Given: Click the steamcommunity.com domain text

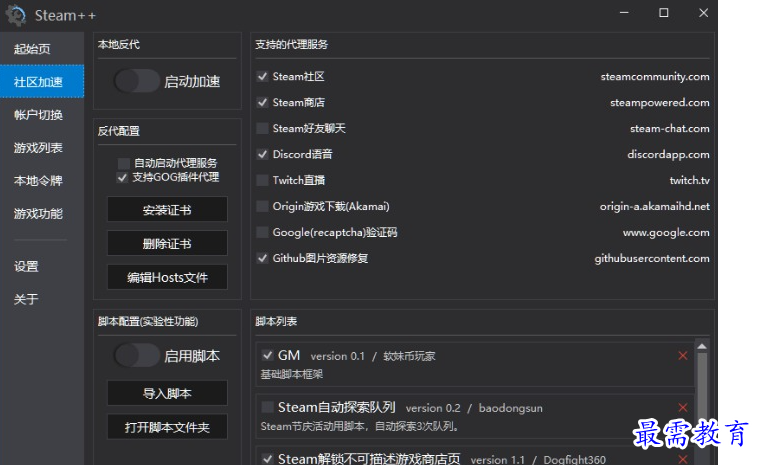Looking at the screenshot, I should coord(655,77).
